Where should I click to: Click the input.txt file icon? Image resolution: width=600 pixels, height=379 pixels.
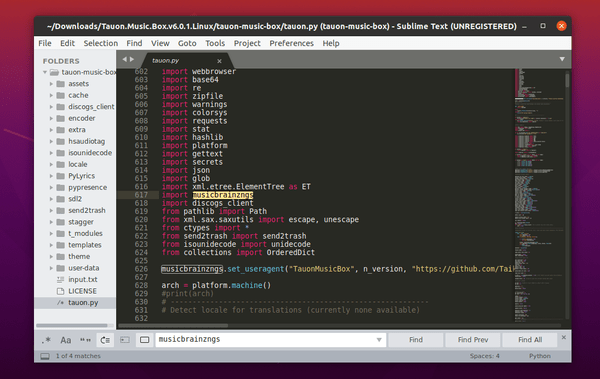click(x=60, y=279)
